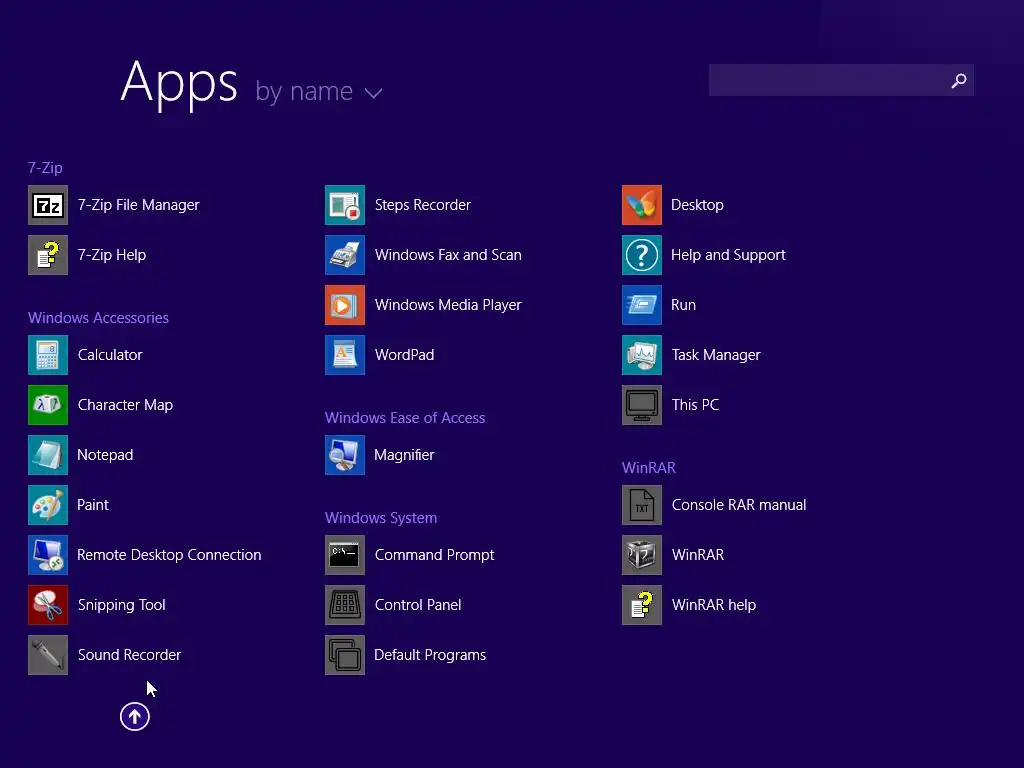
Task: Launch the 7-Zip Help icon
Action: (x=48, y=255)
